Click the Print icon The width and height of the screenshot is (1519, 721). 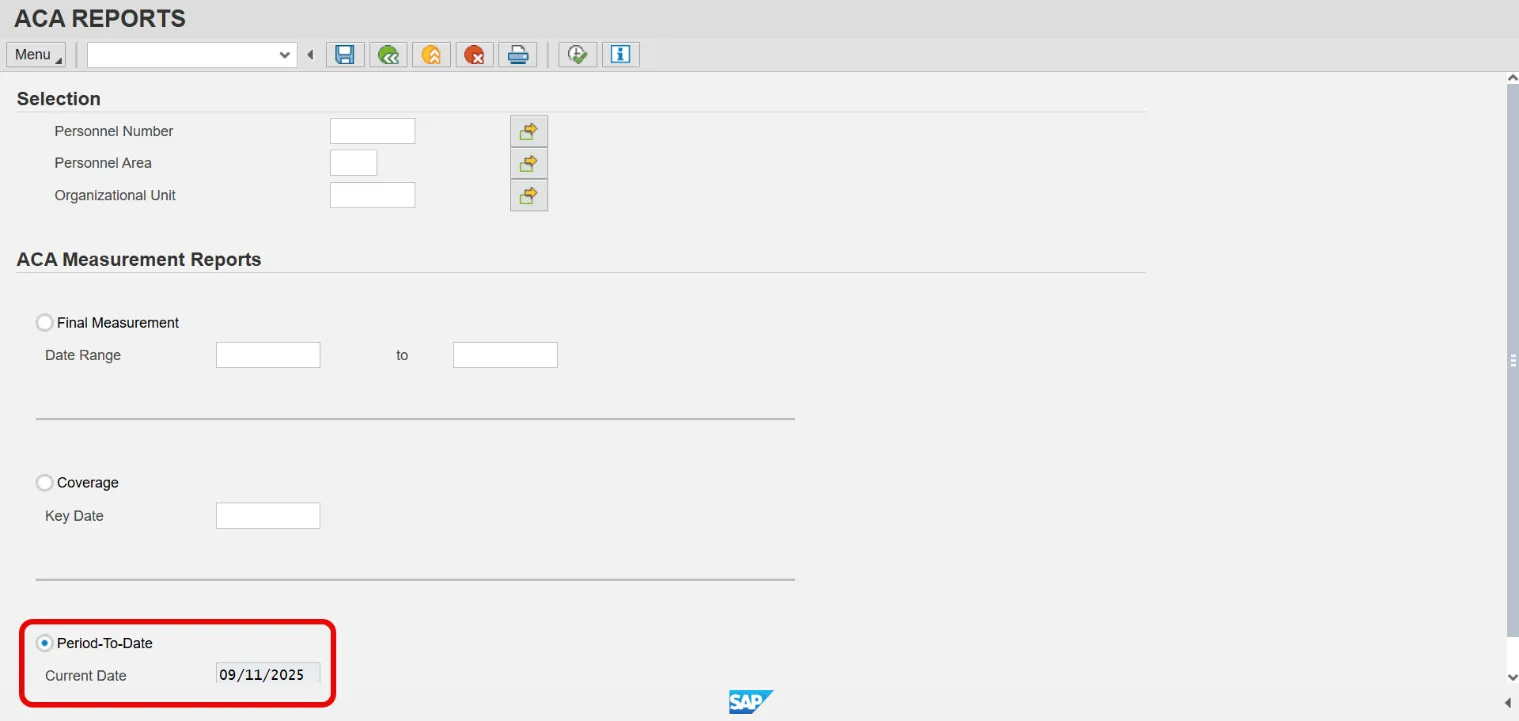pos(518,55)
